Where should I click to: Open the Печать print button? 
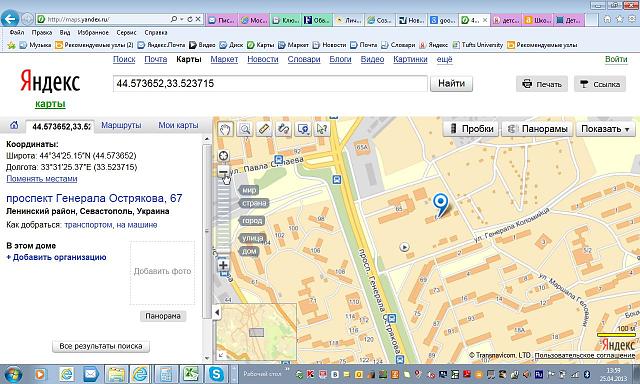pos(542,84)
